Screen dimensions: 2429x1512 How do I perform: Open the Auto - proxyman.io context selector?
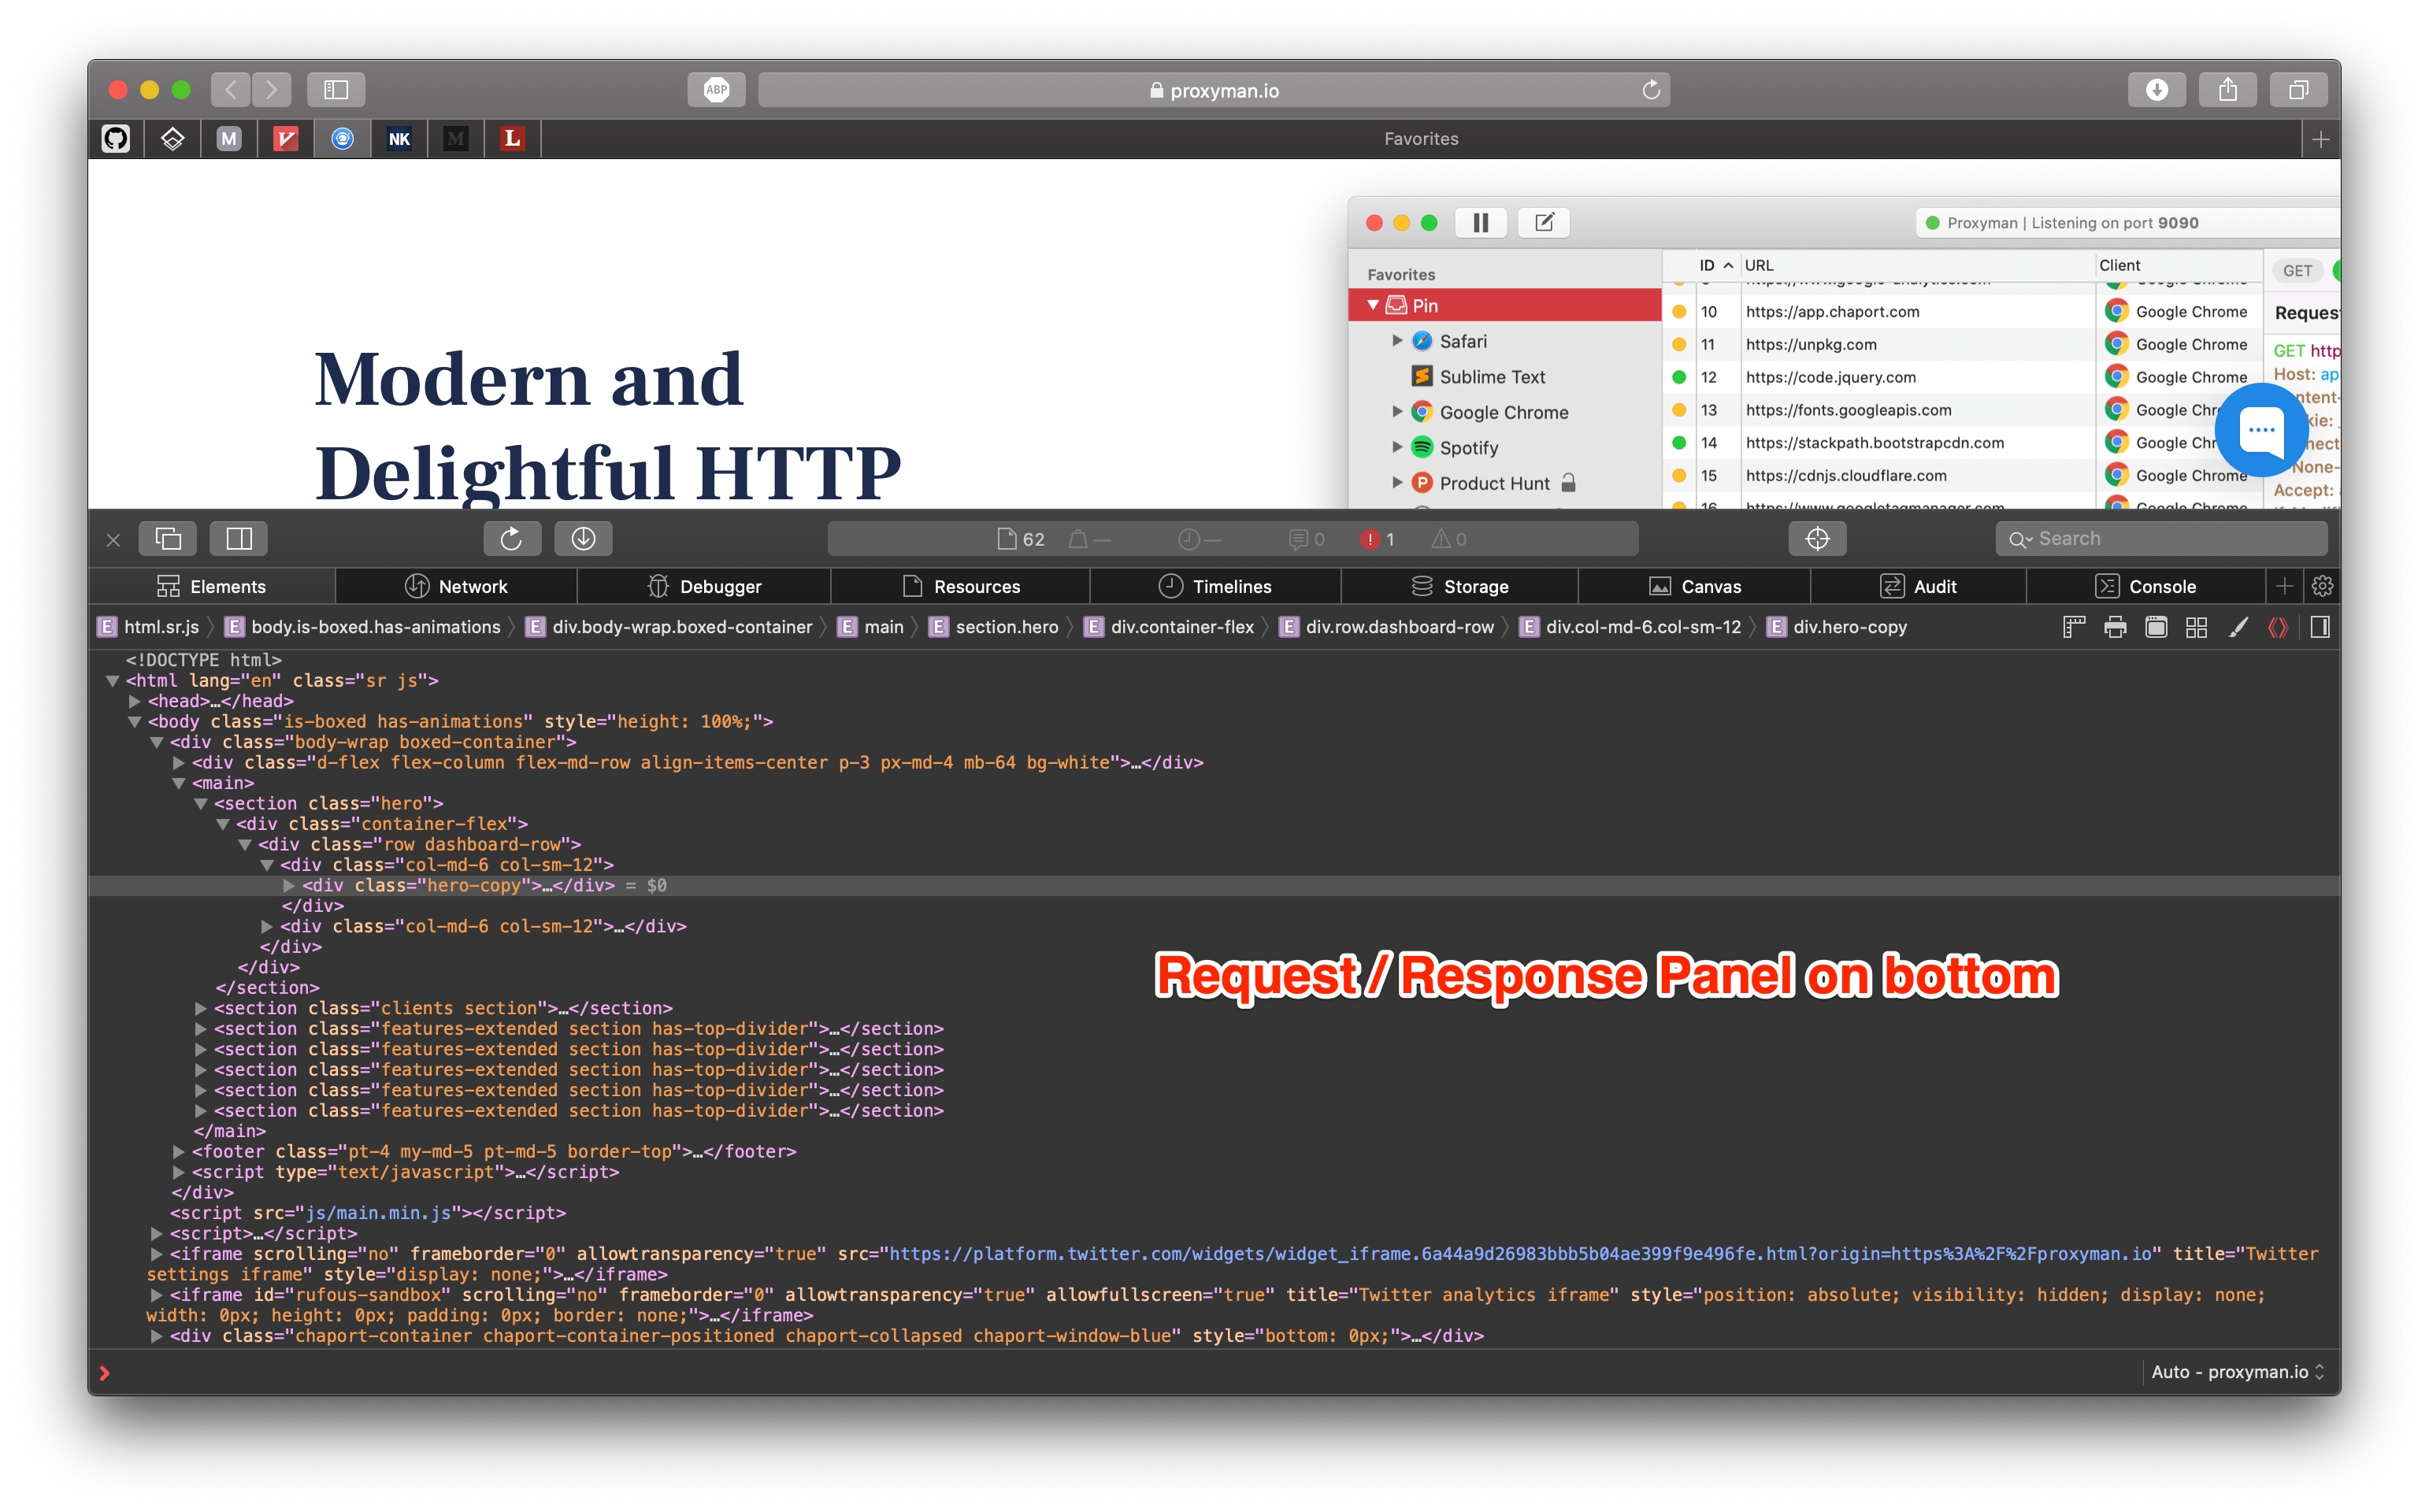coord(2236,1372)
